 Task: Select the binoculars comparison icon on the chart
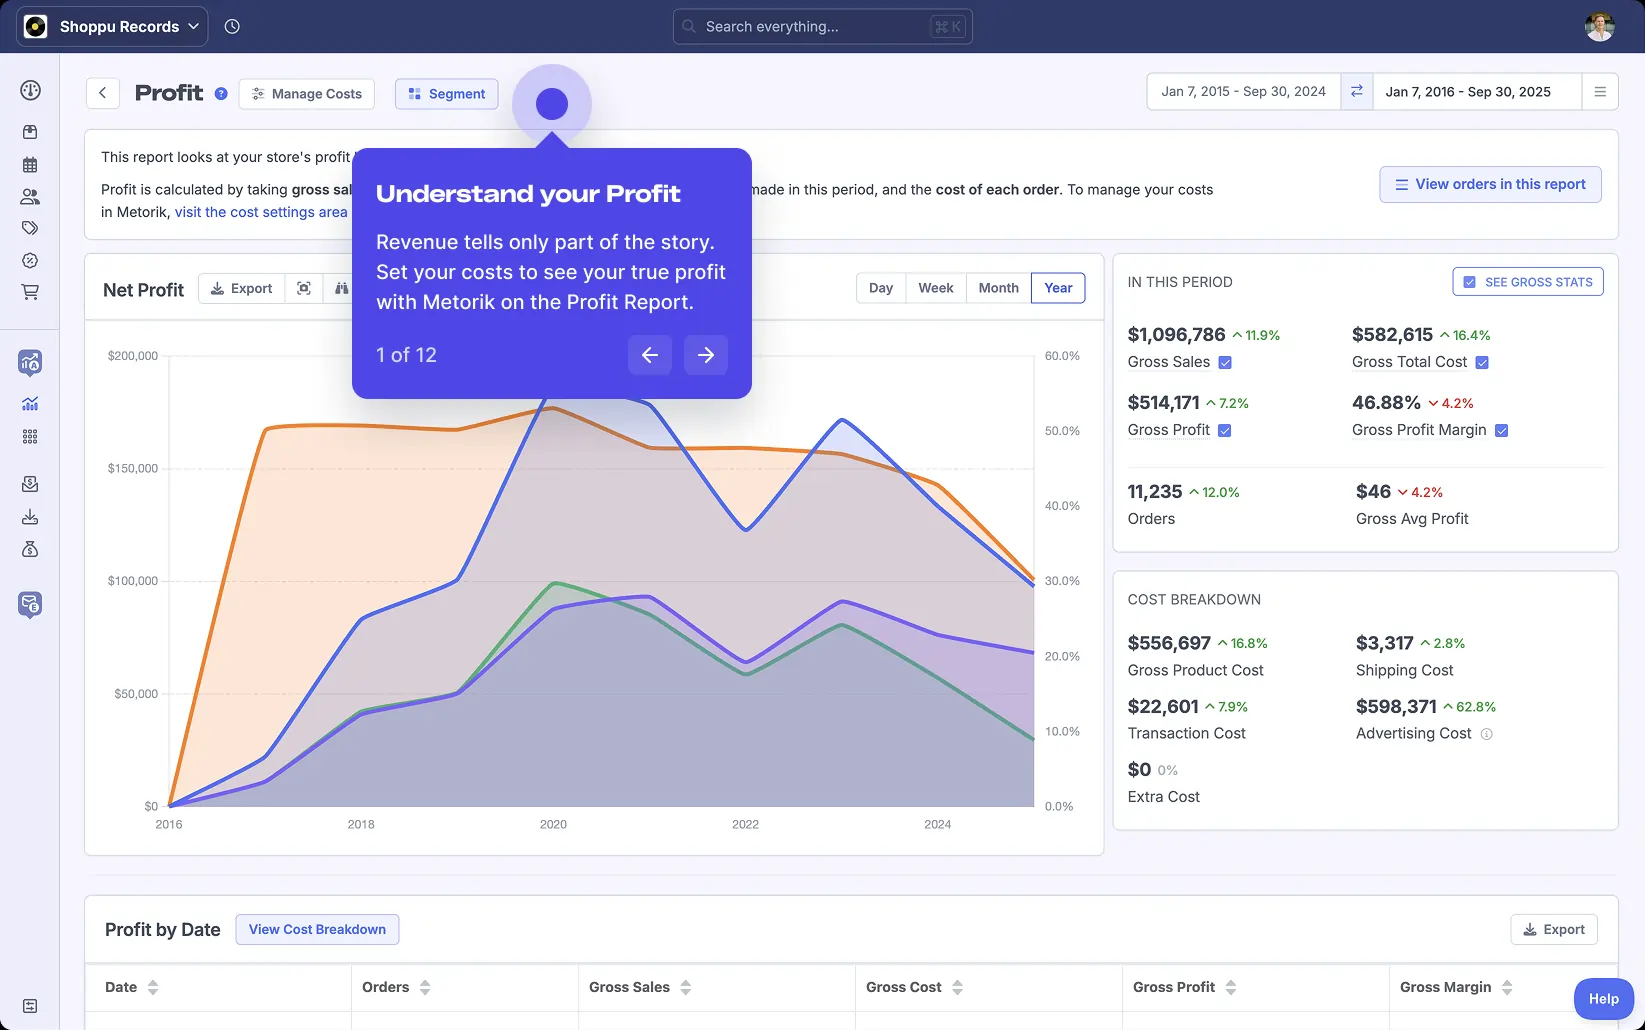341,288
